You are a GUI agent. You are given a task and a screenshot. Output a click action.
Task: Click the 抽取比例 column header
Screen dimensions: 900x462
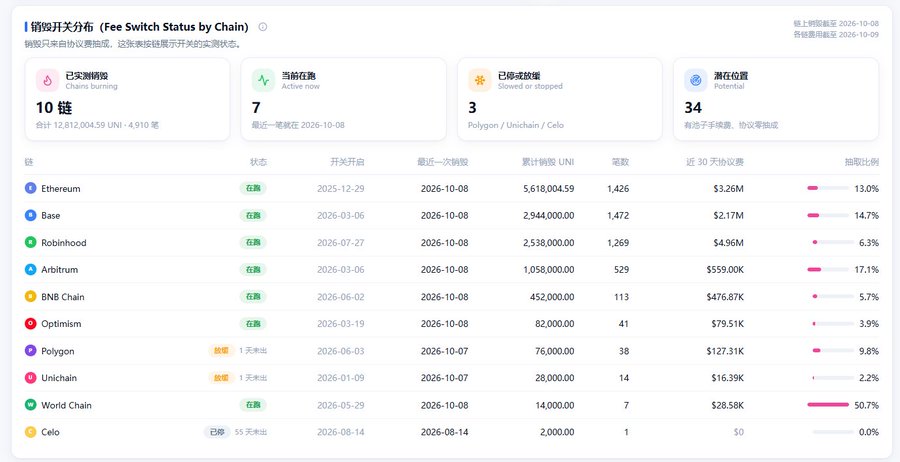[862, 162]
